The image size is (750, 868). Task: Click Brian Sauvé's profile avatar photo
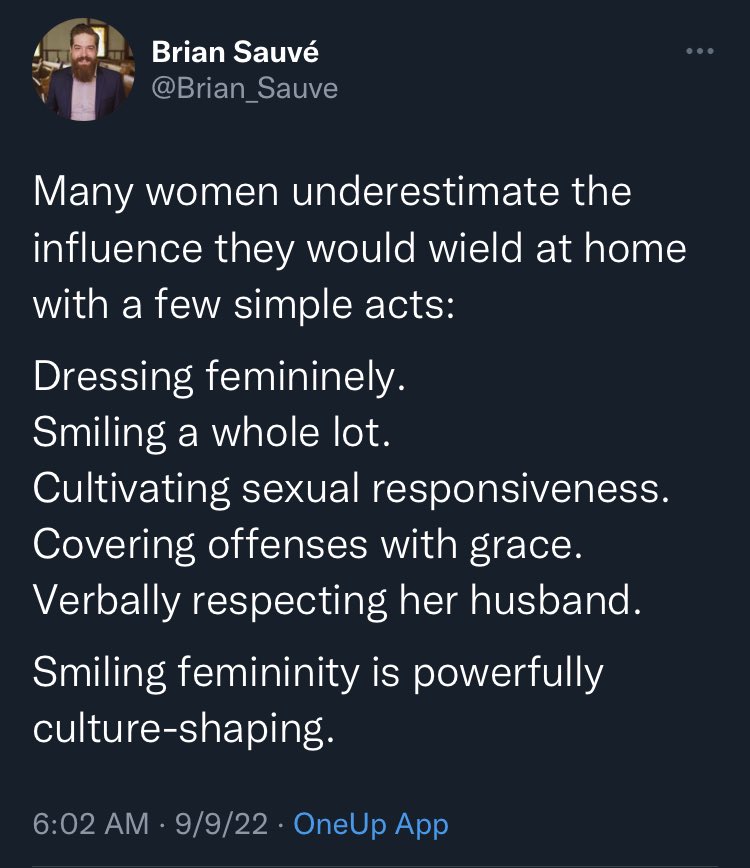pyautogui.click(x=83, y=69)
